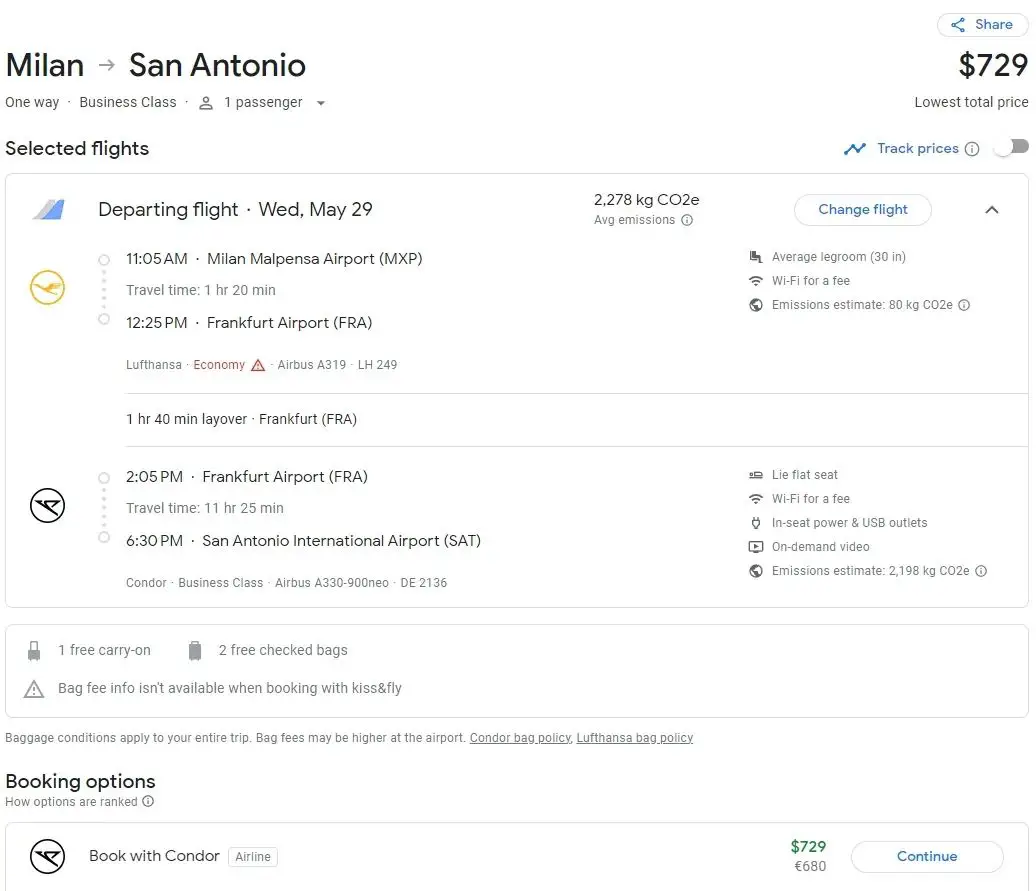Click the Share button
Image resolution: width=1036 pixels, height=891 pixels.
[982, 25]
